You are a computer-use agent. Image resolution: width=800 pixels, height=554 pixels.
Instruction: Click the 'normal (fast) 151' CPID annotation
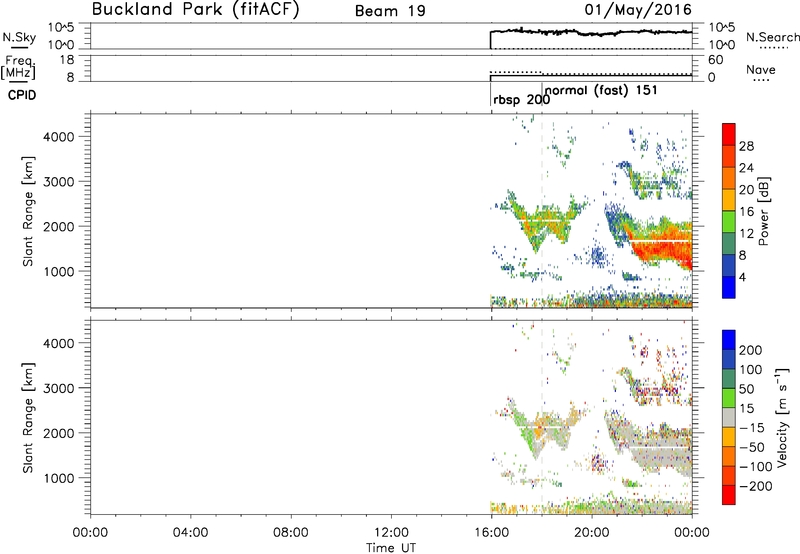(x=601, y=91)
